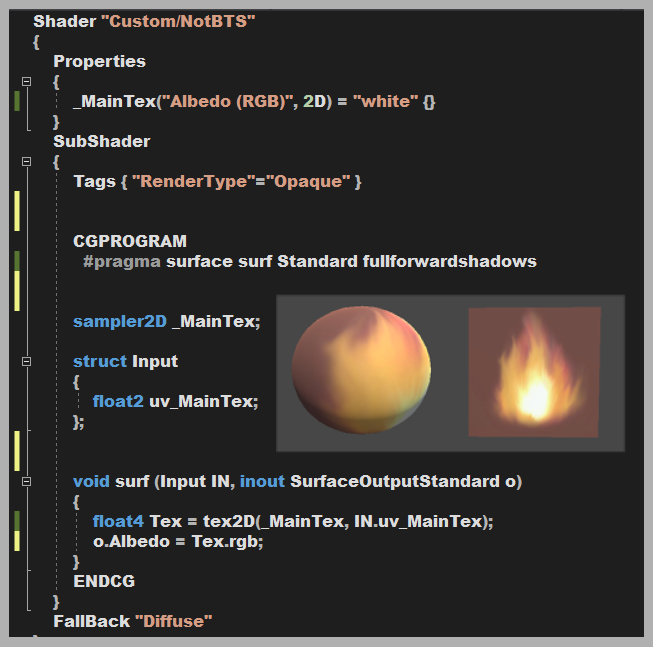This screenshot has height=647, width=653.
Task: Click the SubShader keyword
Action: (x=102, y=142)
